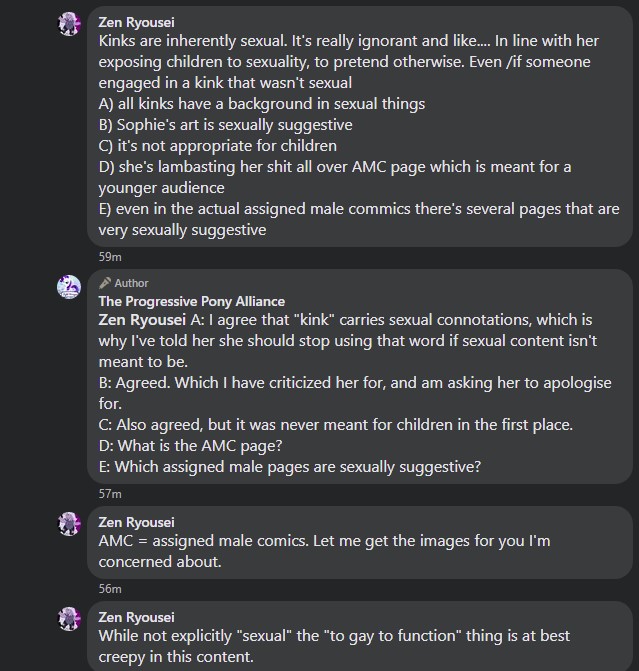Click Zen Ryousei's name on the bottom comment
The image size is (639, 671).
pyautogui.click(x=136, y=617)
